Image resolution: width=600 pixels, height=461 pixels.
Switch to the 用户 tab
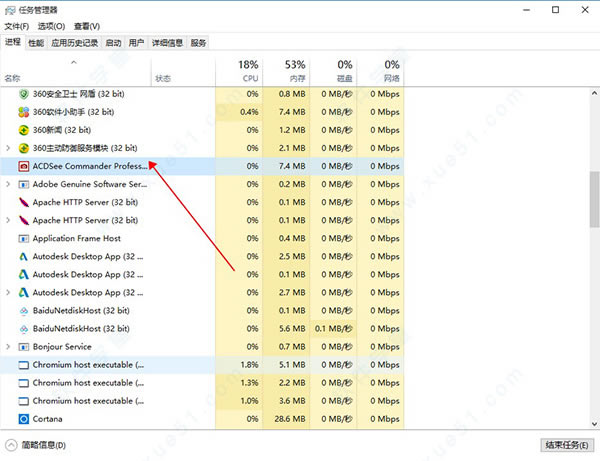(x=137, y=43)
